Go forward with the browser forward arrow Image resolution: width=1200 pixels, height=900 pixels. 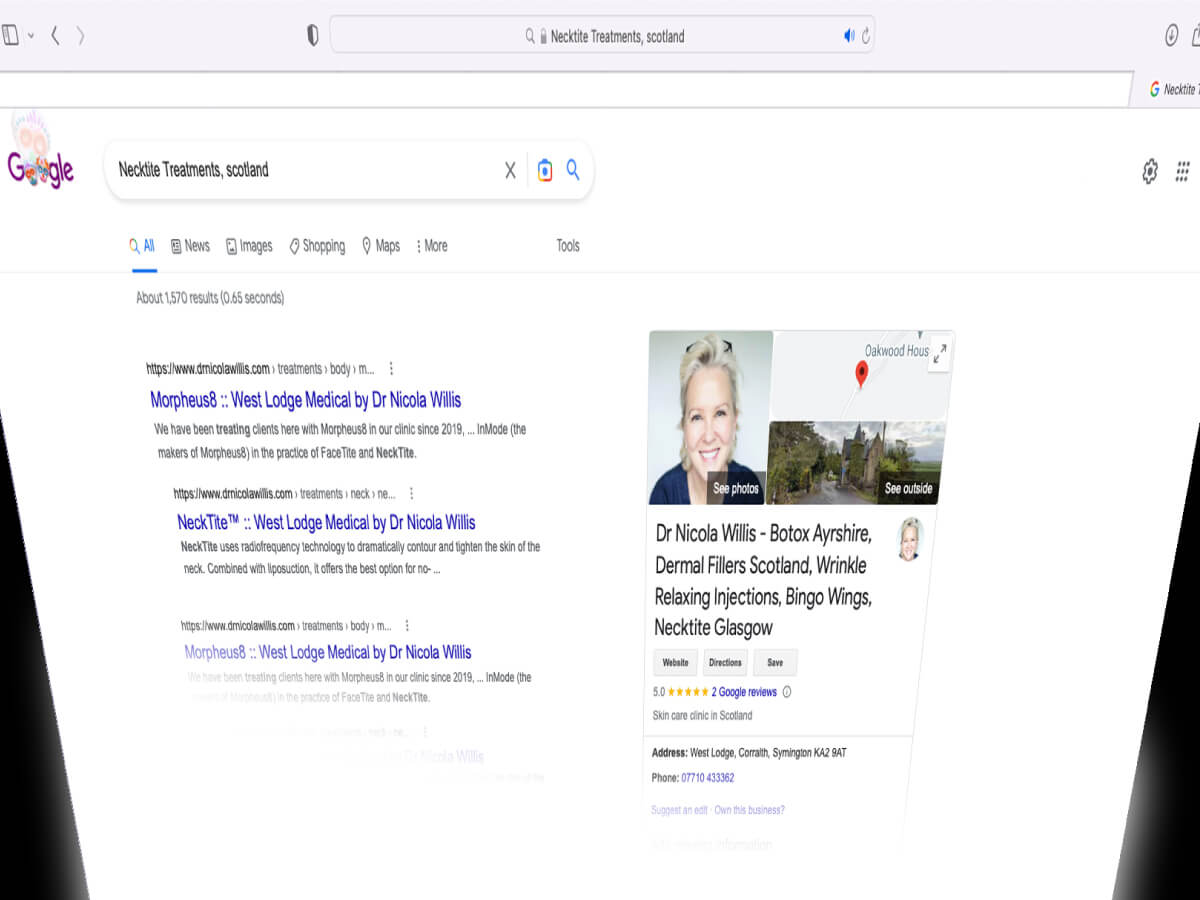click(x=81, y=36)
